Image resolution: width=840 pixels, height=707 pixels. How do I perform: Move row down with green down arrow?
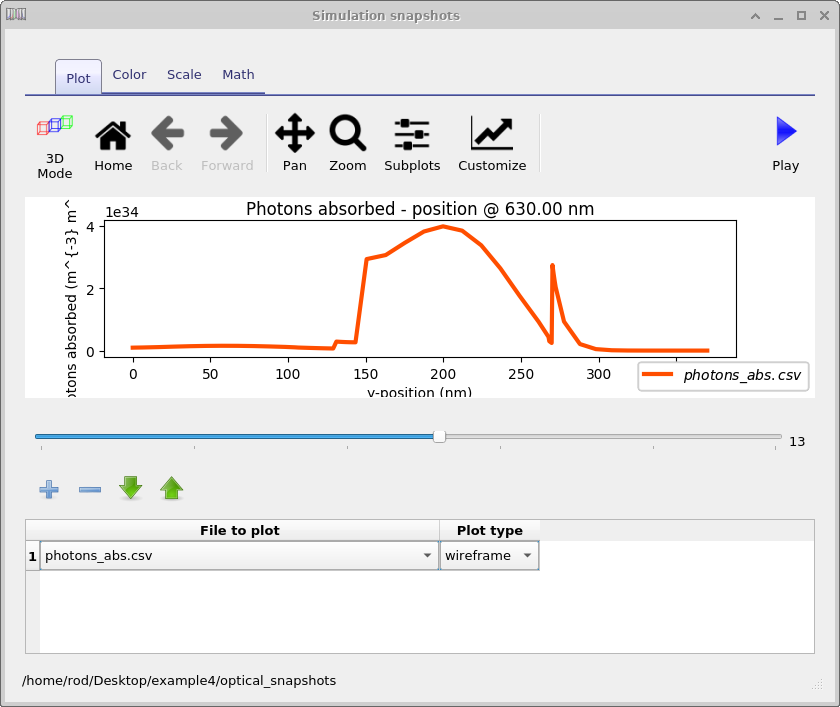(x=131, y=488)
